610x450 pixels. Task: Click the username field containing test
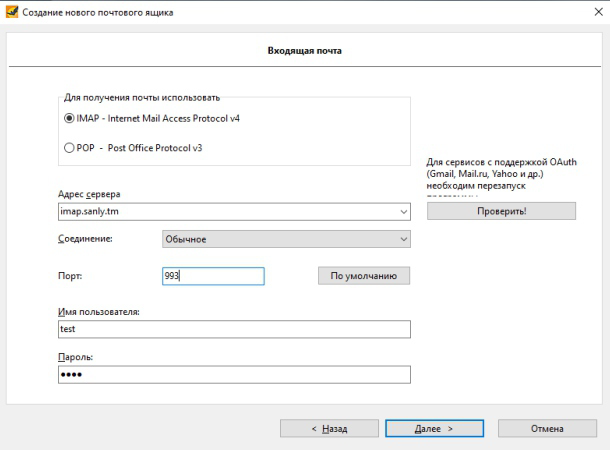[x=234, y=329]
